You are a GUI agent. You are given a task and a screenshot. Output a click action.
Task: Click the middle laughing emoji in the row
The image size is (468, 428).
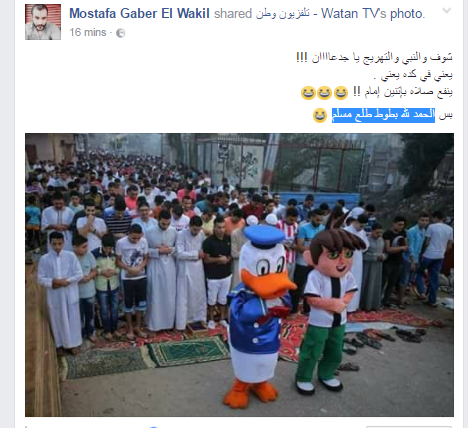[x=324, y=92]
